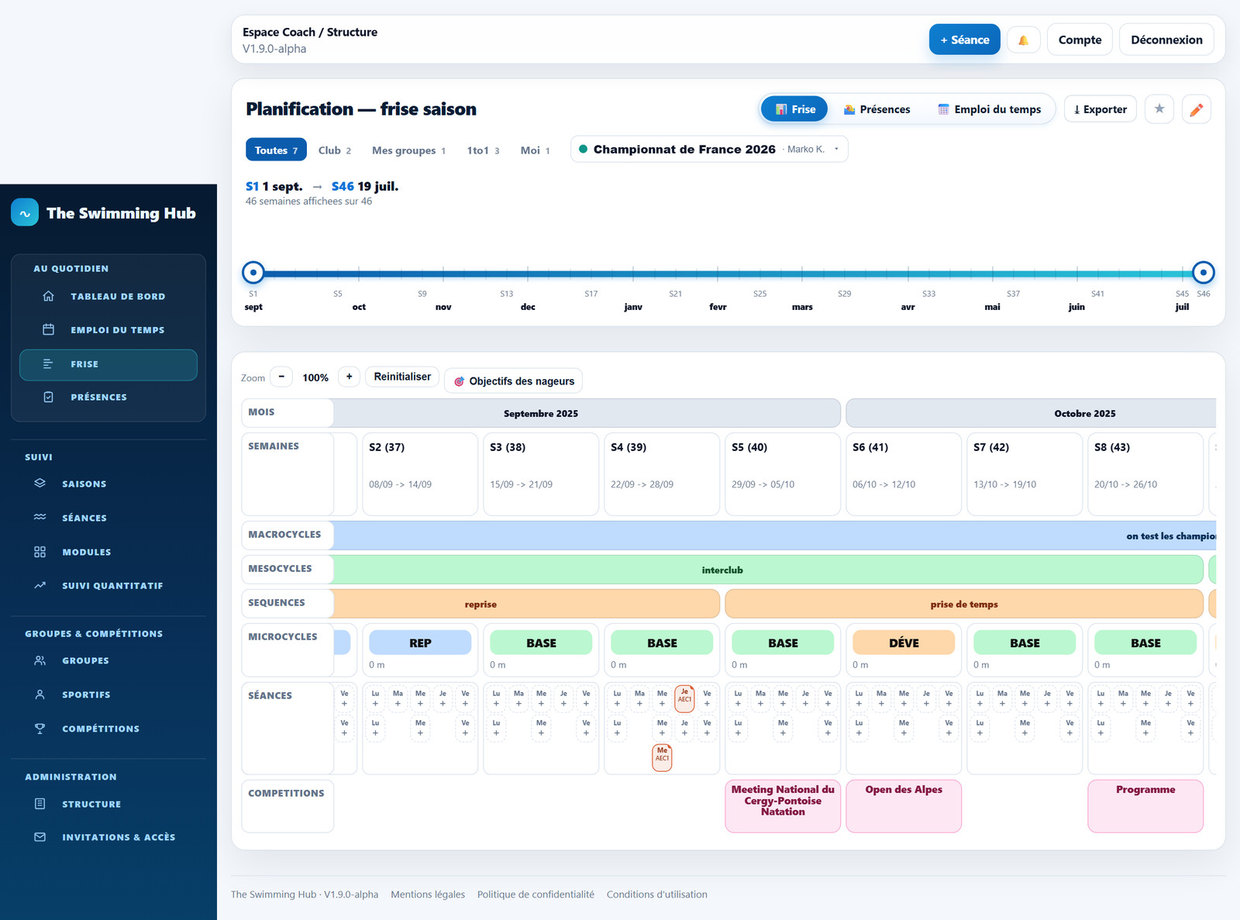
Task: Click the + Séance button
Action: (x=964, y=40)
